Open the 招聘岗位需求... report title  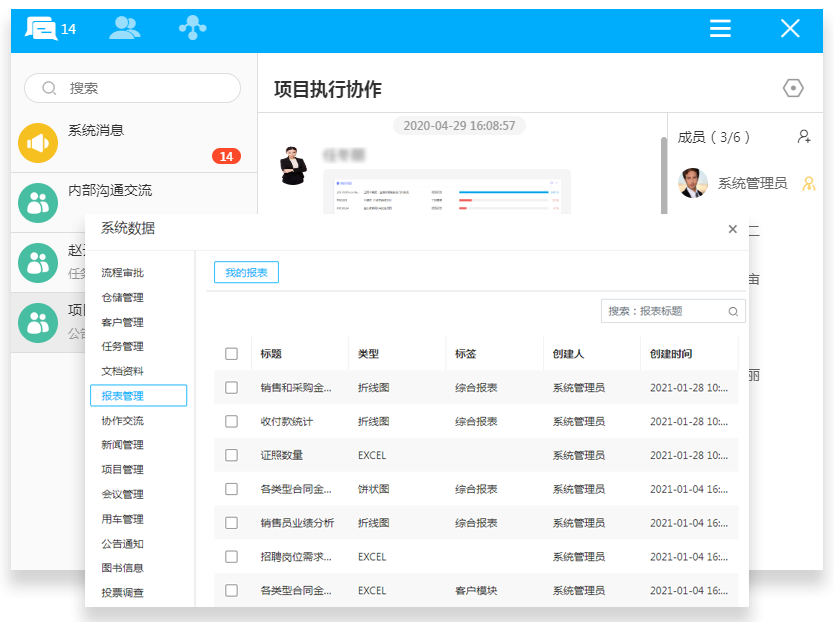296,557
